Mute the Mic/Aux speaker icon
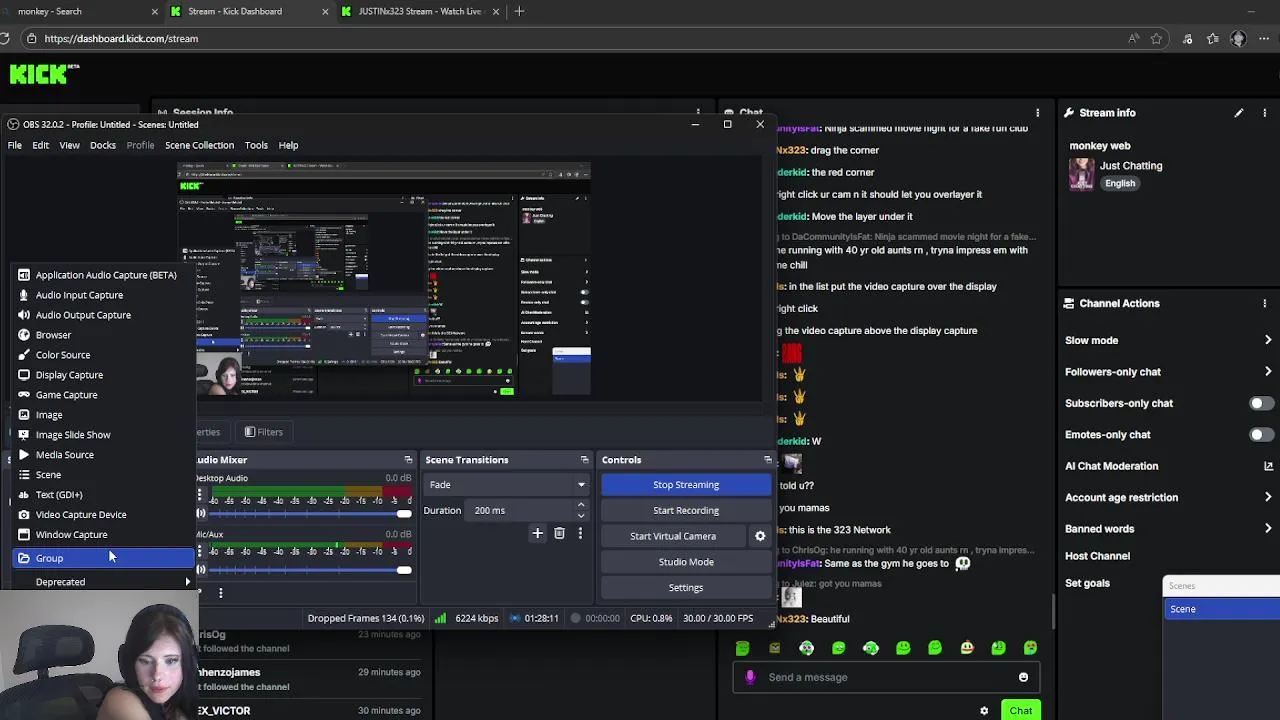The width and height of the screenshot is (1280, 720). point(201,570)
